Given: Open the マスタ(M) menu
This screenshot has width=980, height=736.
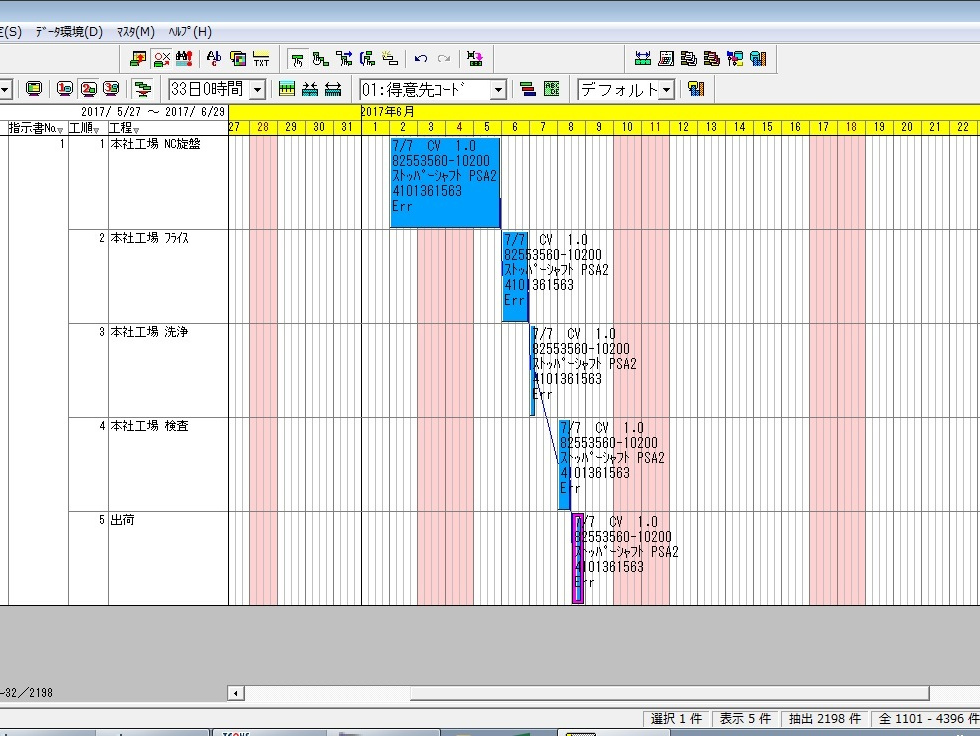Looking at the screenshot, I should 135,32.
